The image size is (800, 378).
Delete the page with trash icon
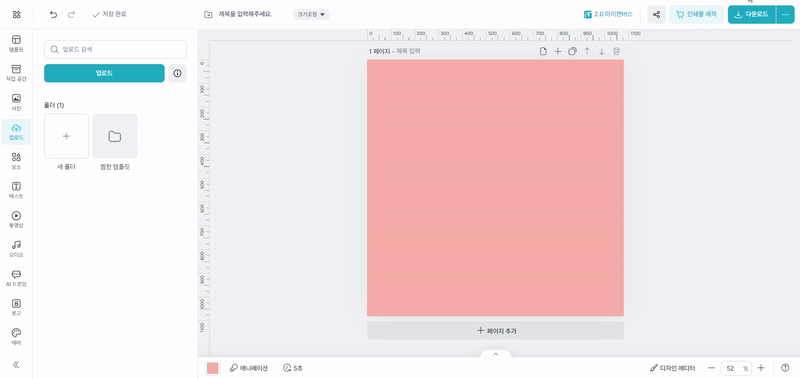[x=616, y=51]
